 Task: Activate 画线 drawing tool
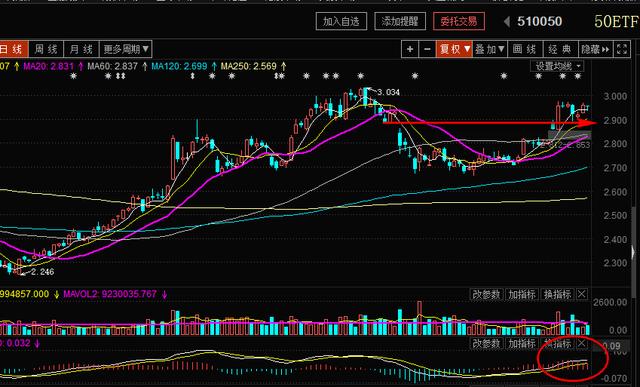(524, 49)
